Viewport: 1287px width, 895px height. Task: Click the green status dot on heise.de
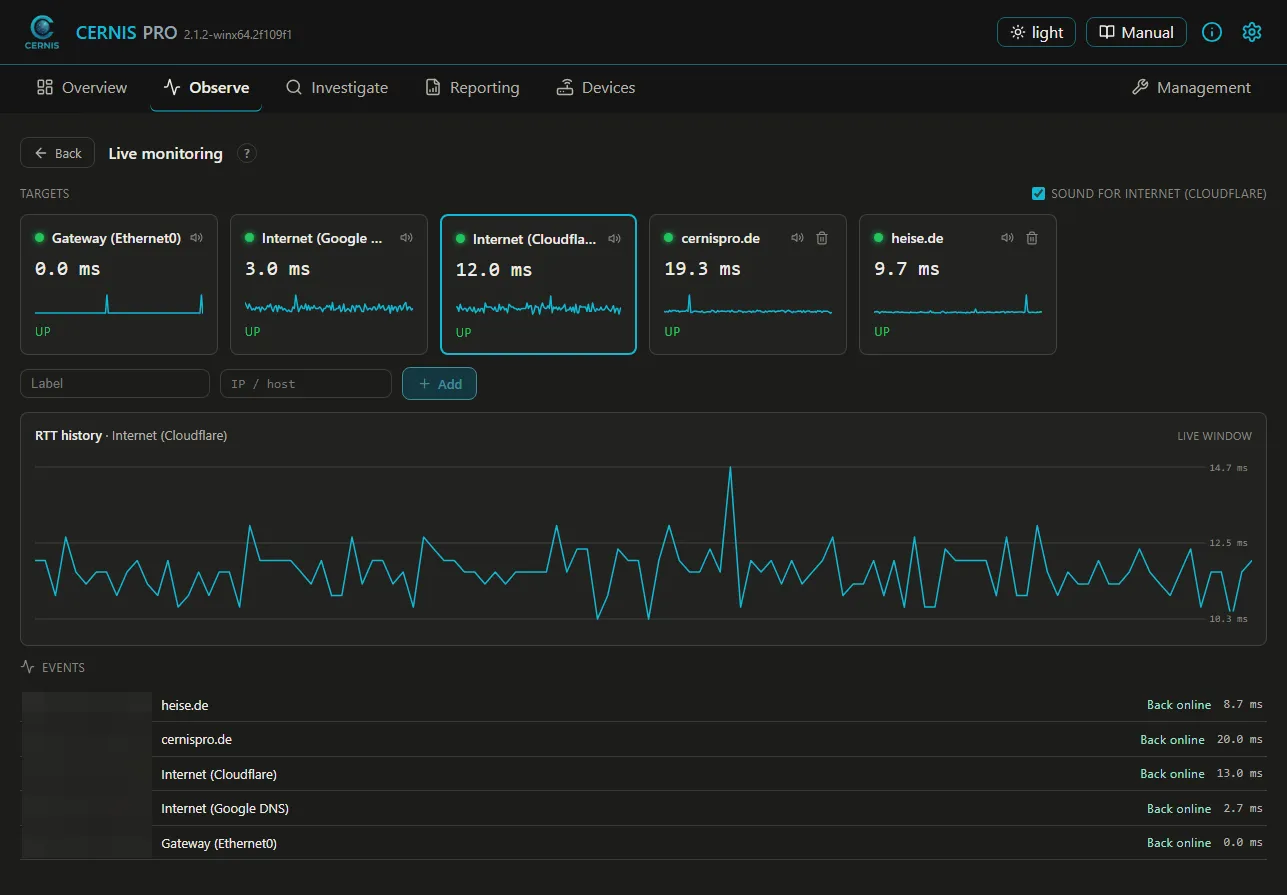click(x=880, y=238)
